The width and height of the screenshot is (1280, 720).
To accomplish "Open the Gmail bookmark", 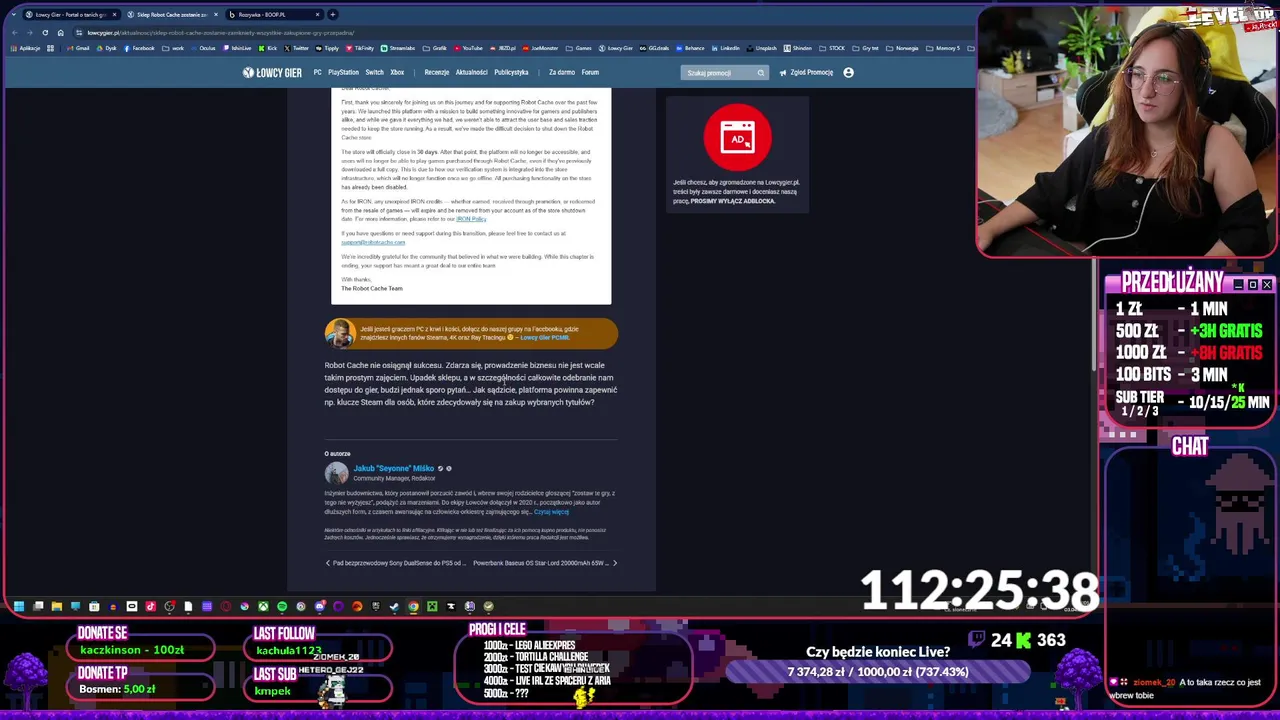I will 78,48.
